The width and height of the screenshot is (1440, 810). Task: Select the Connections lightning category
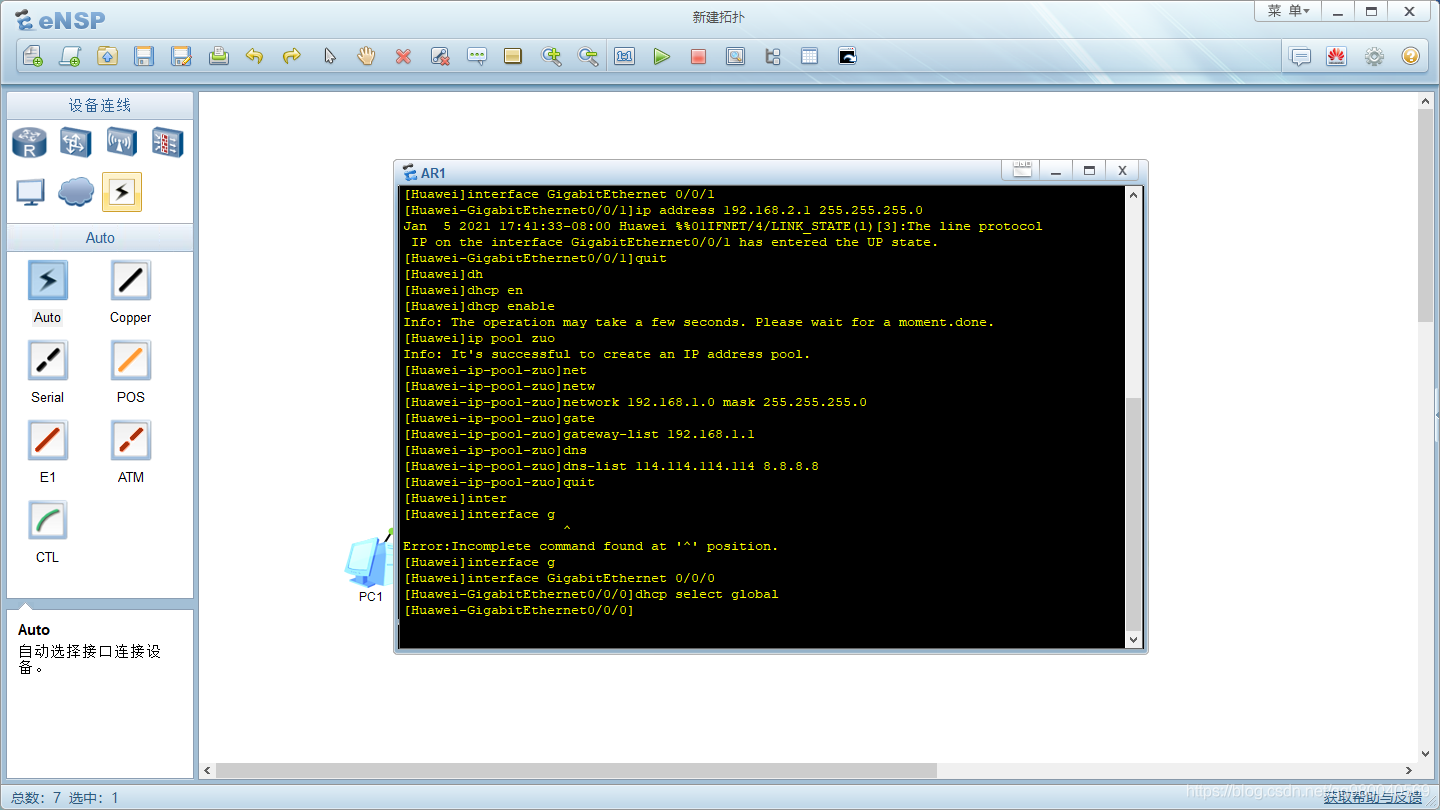pyautogui.click(x=121, y=192)
